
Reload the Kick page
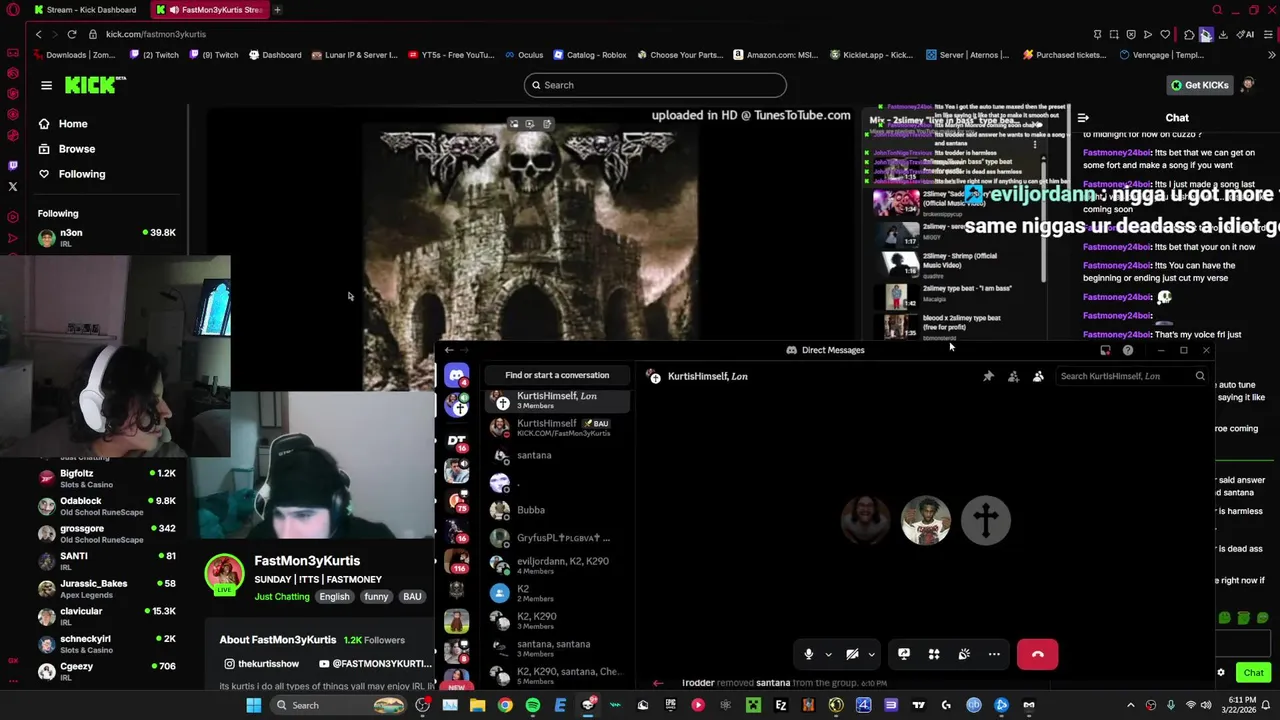coord(72,34)
